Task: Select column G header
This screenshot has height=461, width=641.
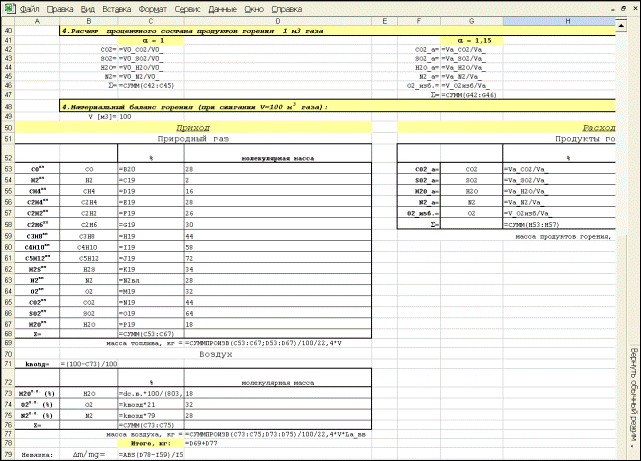Action: [472, 21]
